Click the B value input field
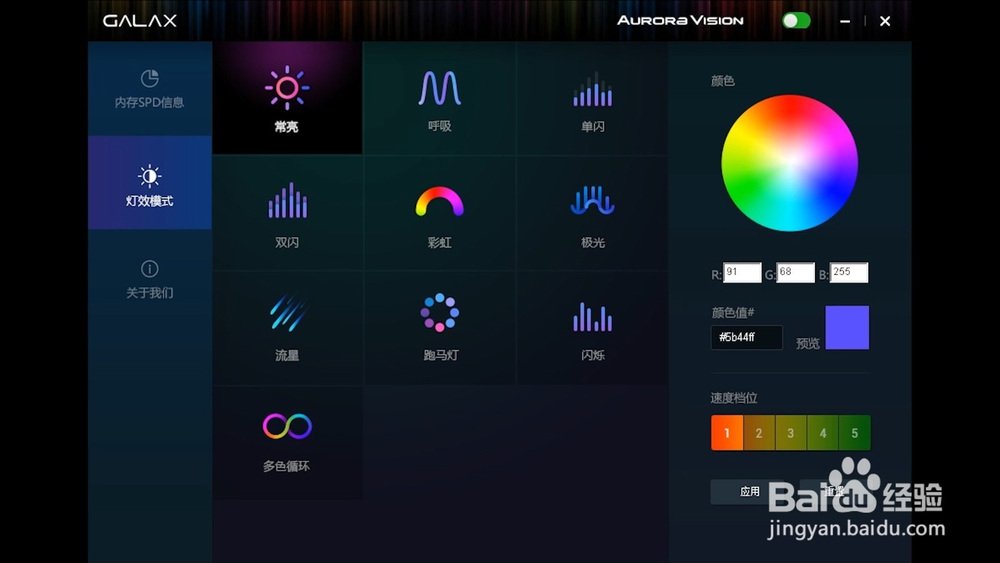This screenshot has height=563, width=1000. click(x=849, y=272)
